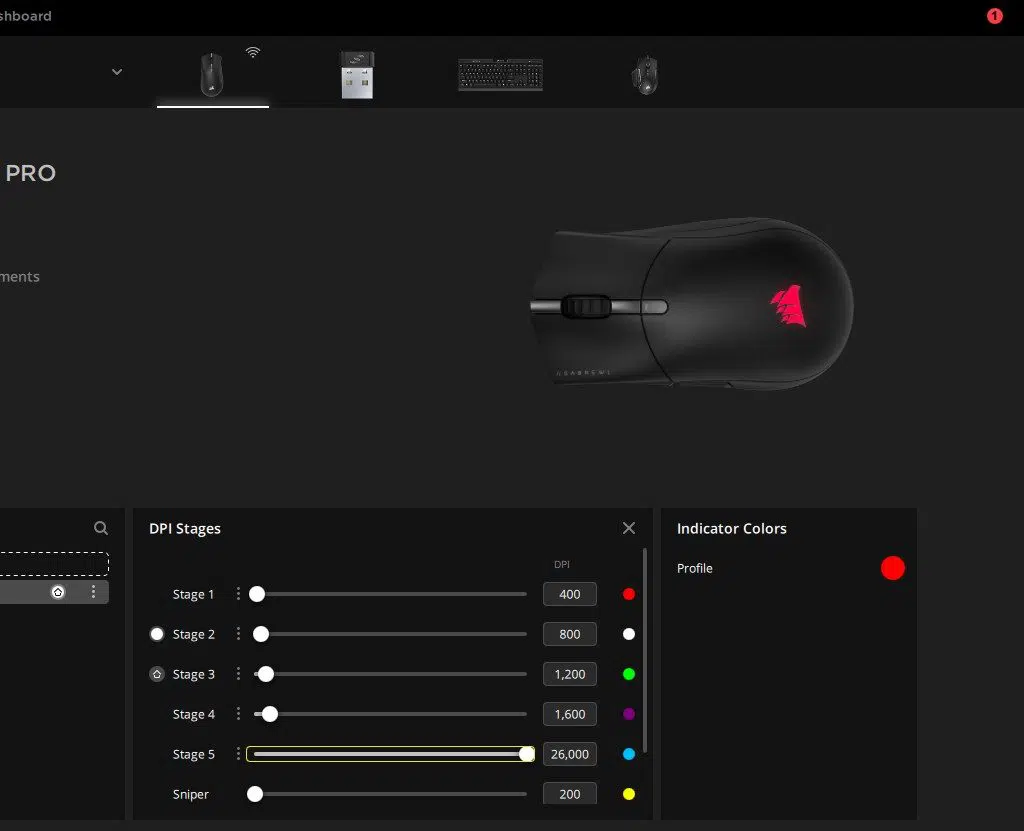Image resolution: width=1024 pixels, height=831 pixels.
Task: Select the Stage 2 radio indicator
Action: 157,634
